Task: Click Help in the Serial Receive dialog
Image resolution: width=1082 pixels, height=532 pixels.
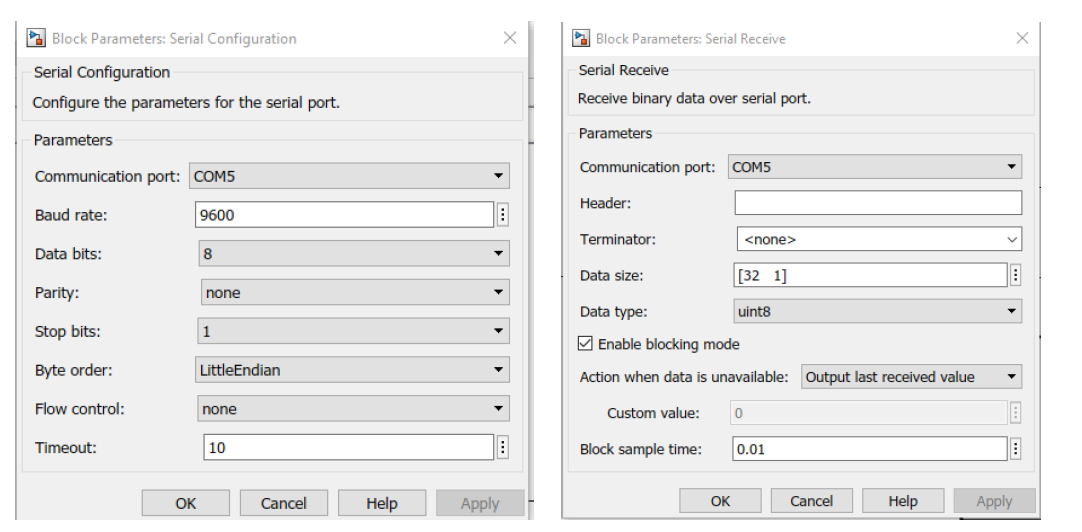Action: pyautogui.click(x=902, y=501)
